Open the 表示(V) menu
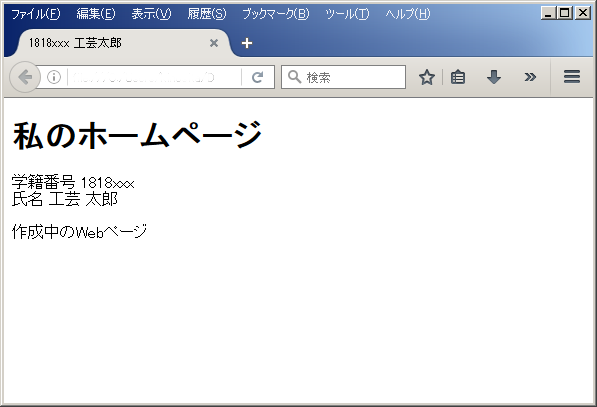This screenshot has width=597, height=407. click(x=151, y=14)
